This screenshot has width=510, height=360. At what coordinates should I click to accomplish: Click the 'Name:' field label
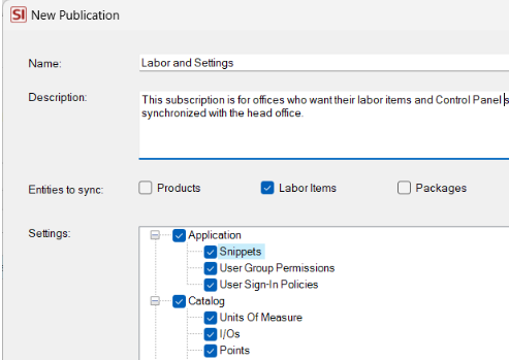45,63
